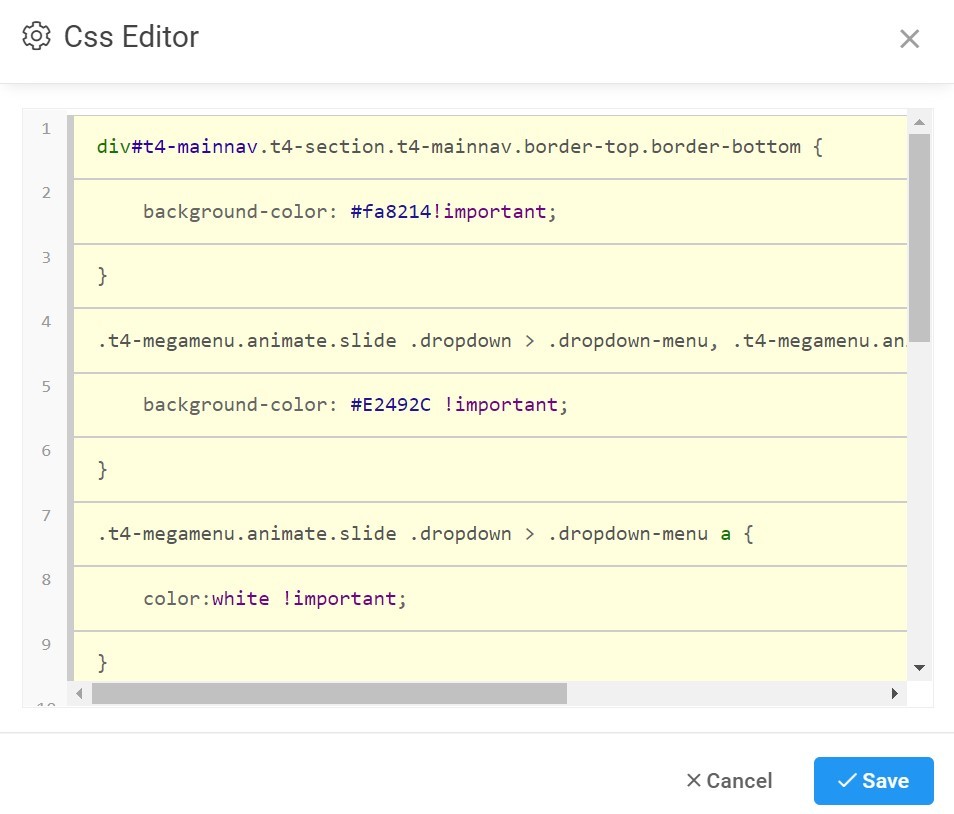
Task: Click the closing brace on line 6
Action: (103, 470)
